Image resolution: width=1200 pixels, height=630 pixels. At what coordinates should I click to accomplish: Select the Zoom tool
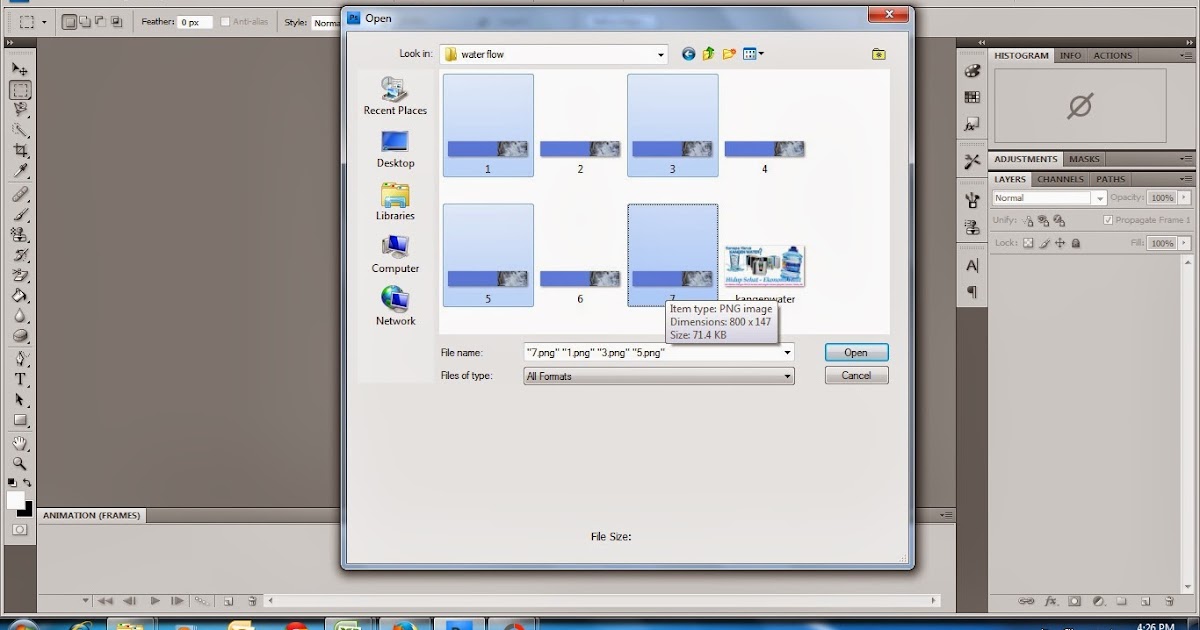point(20,464)
